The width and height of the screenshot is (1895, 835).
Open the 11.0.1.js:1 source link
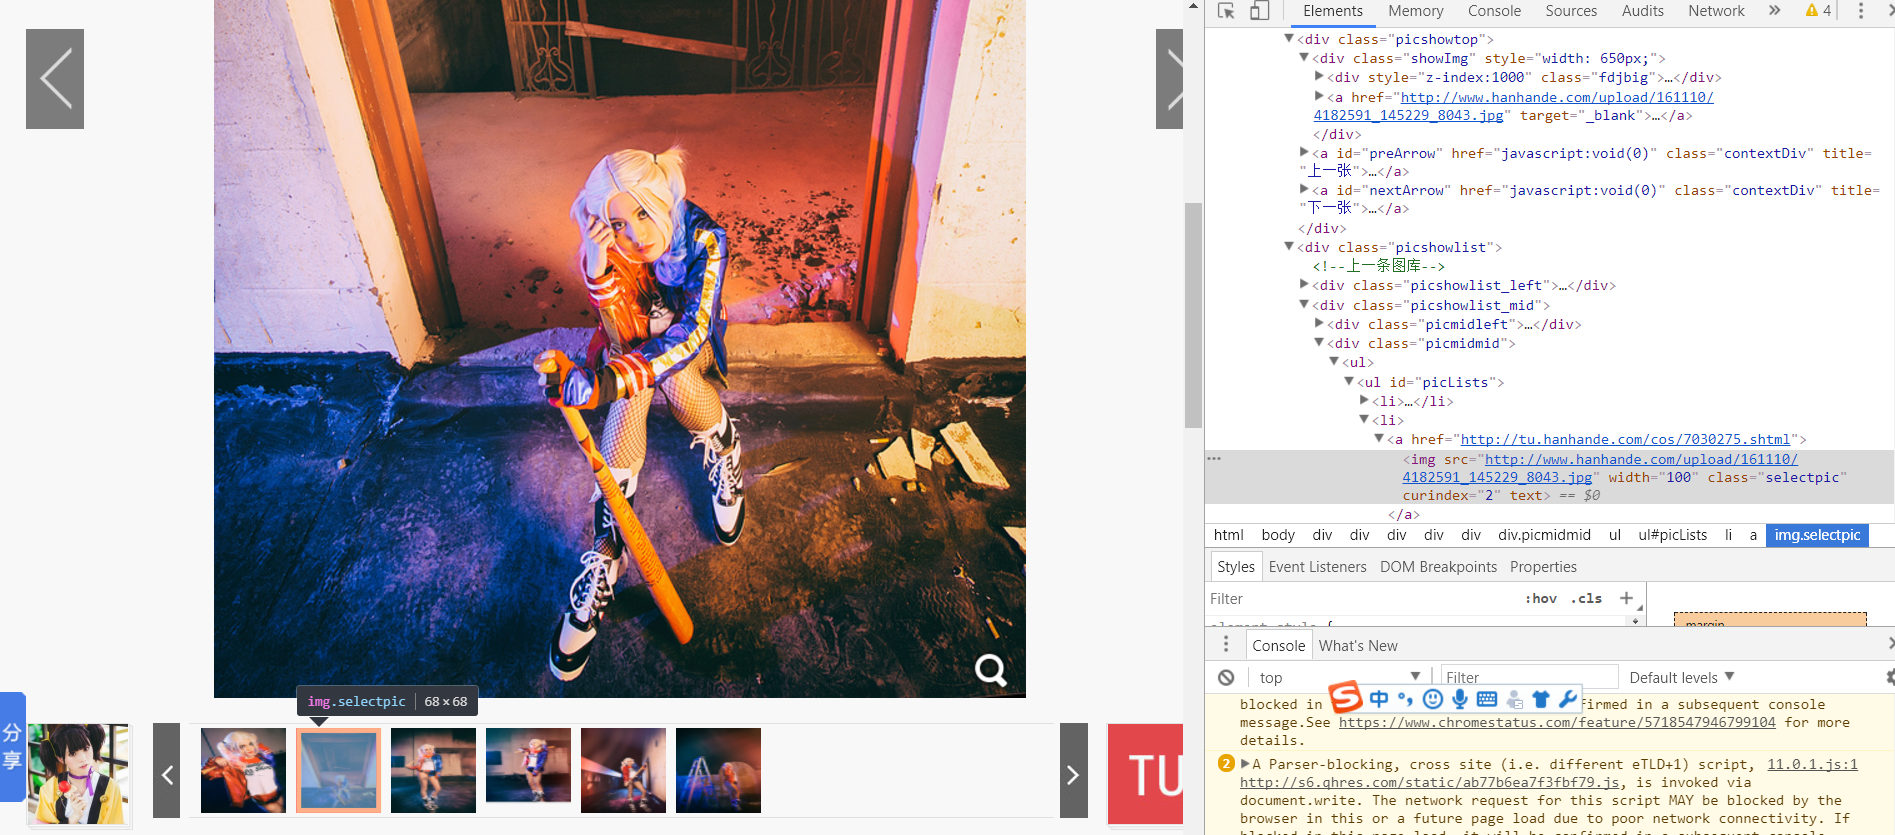tap(1812, 764)
